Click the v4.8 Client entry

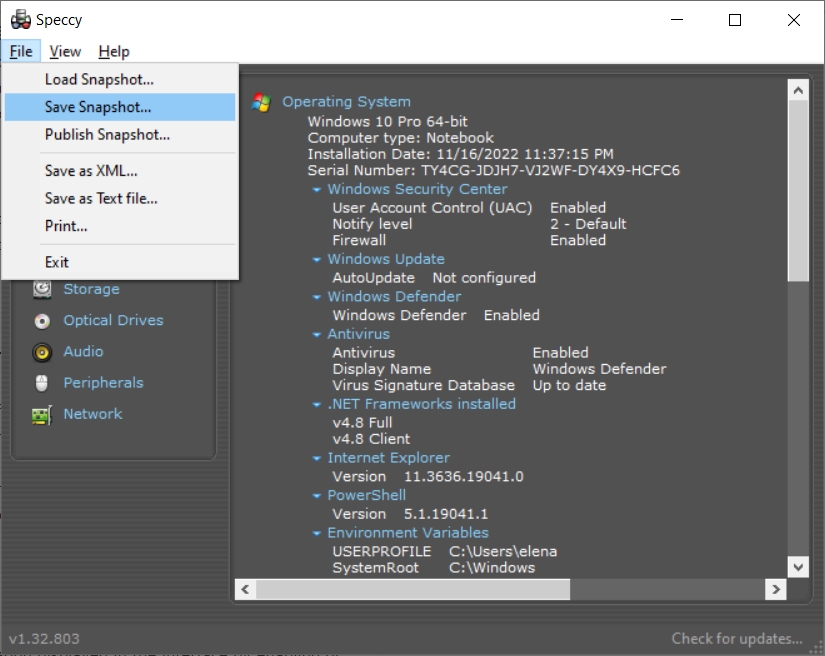coord(371,439)
